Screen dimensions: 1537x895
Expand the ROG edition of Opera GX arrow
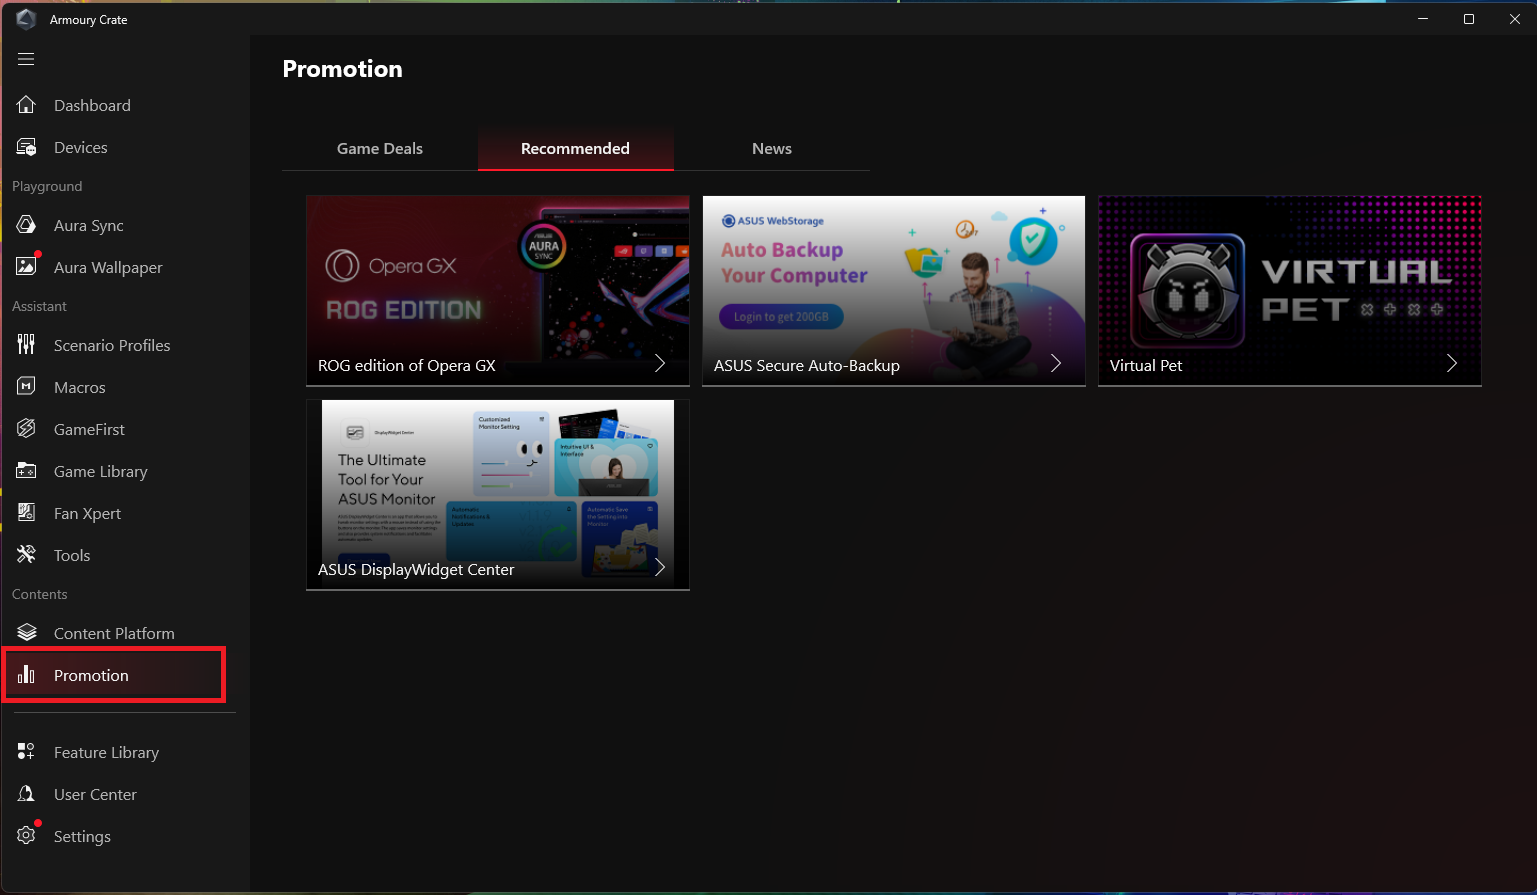coord(660,364)
